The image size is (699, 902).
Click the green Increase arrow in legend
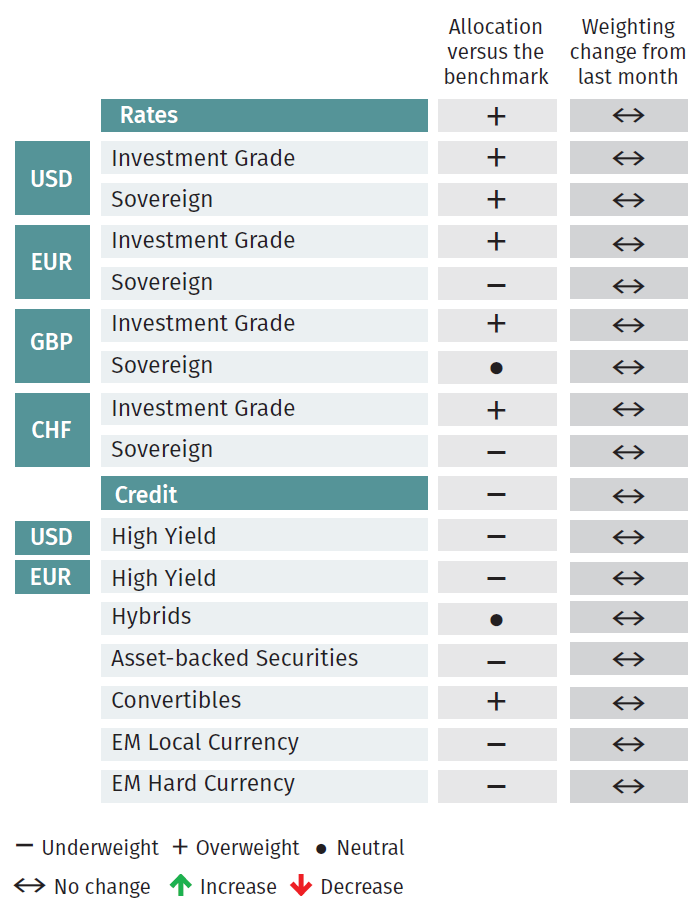tap(181, 885)
